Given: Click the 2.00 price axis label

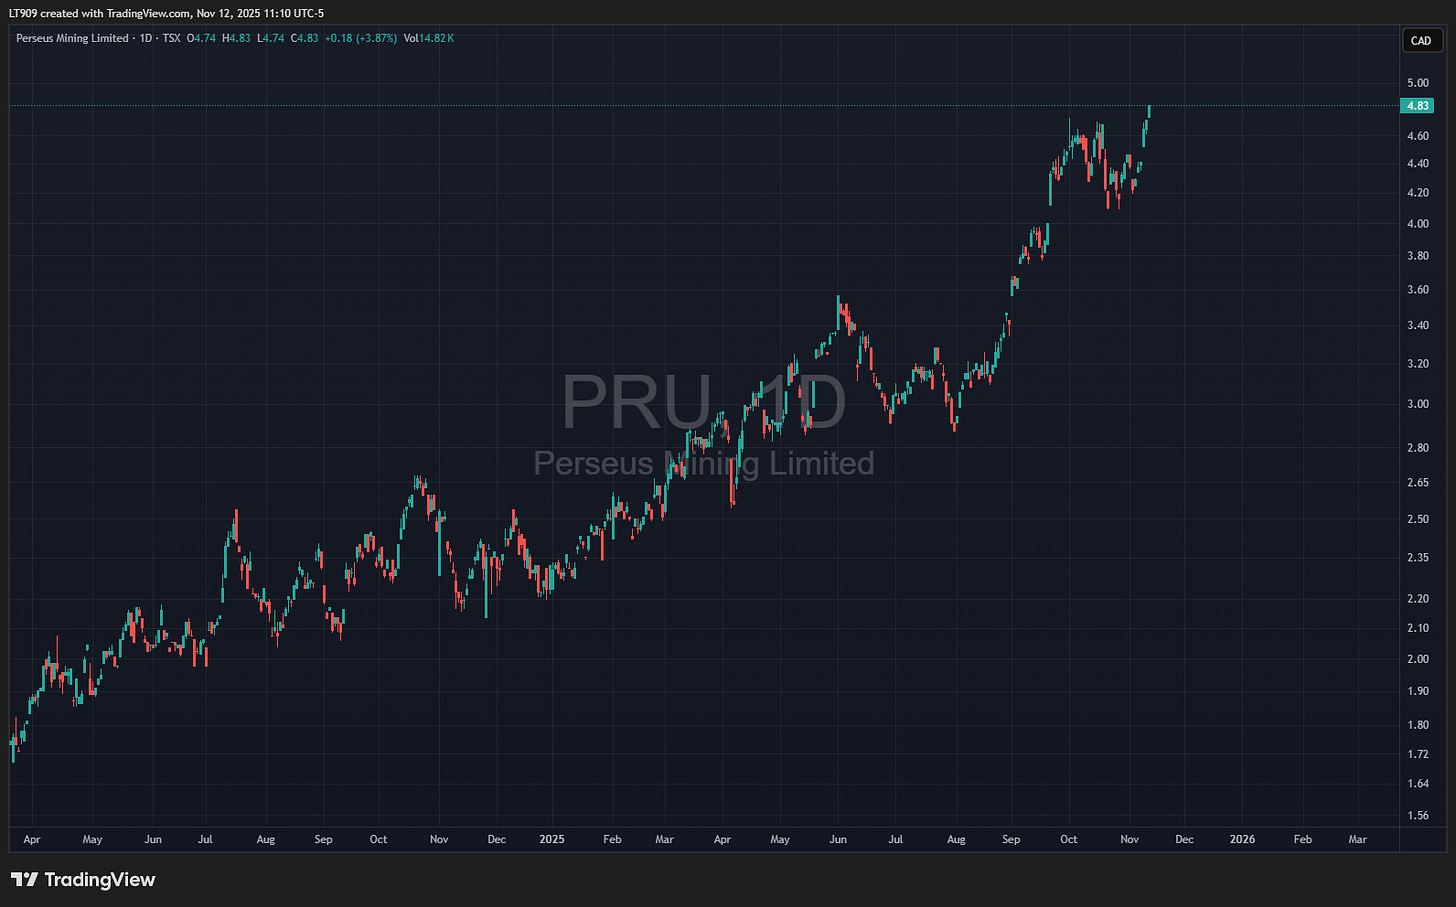Looking at the screenshot, I should (1418, 659).
